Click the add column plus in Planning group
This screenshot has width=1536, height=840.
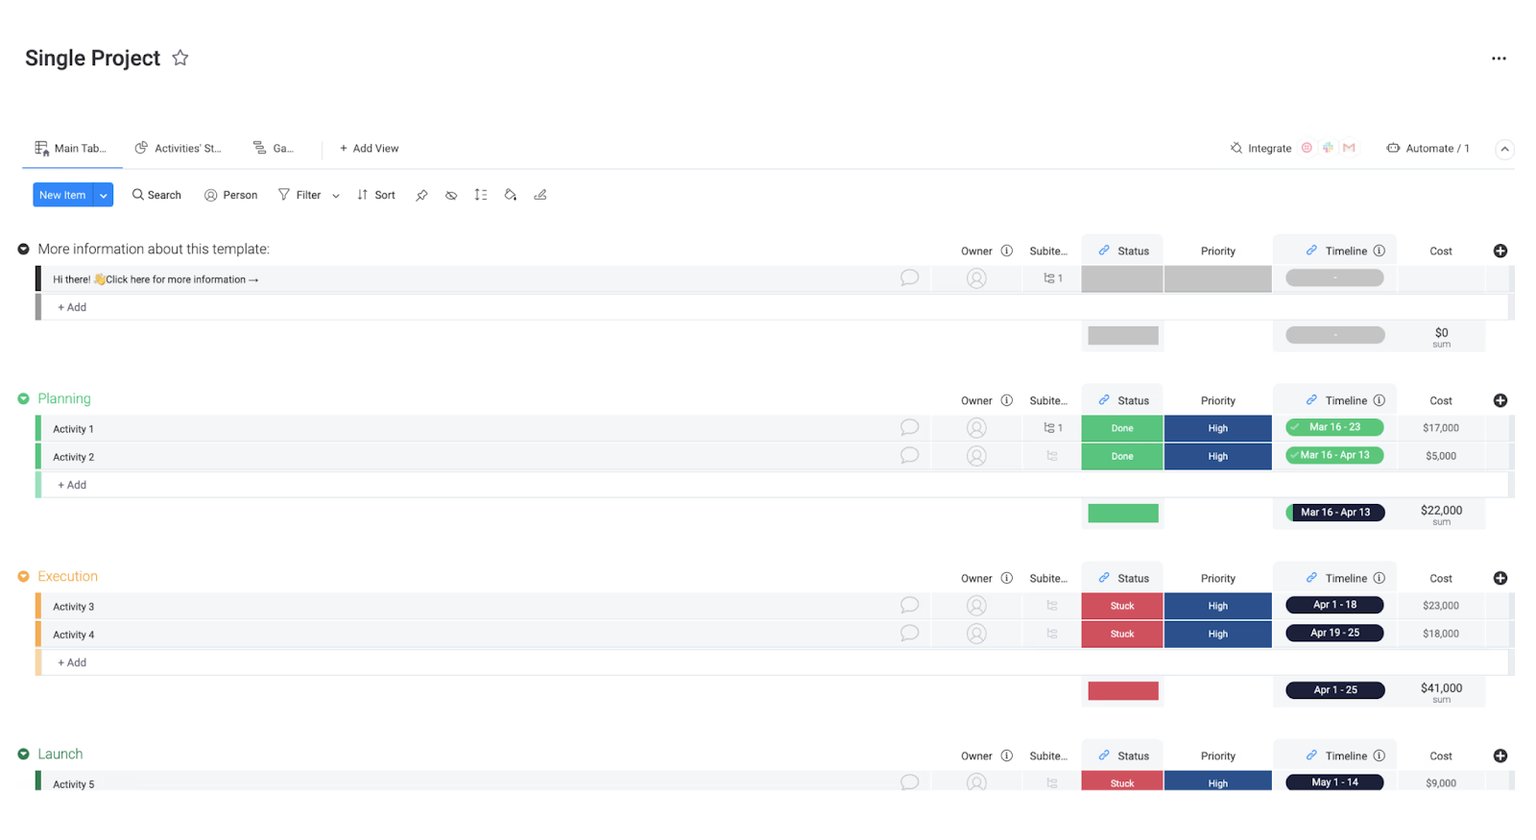1500,401
